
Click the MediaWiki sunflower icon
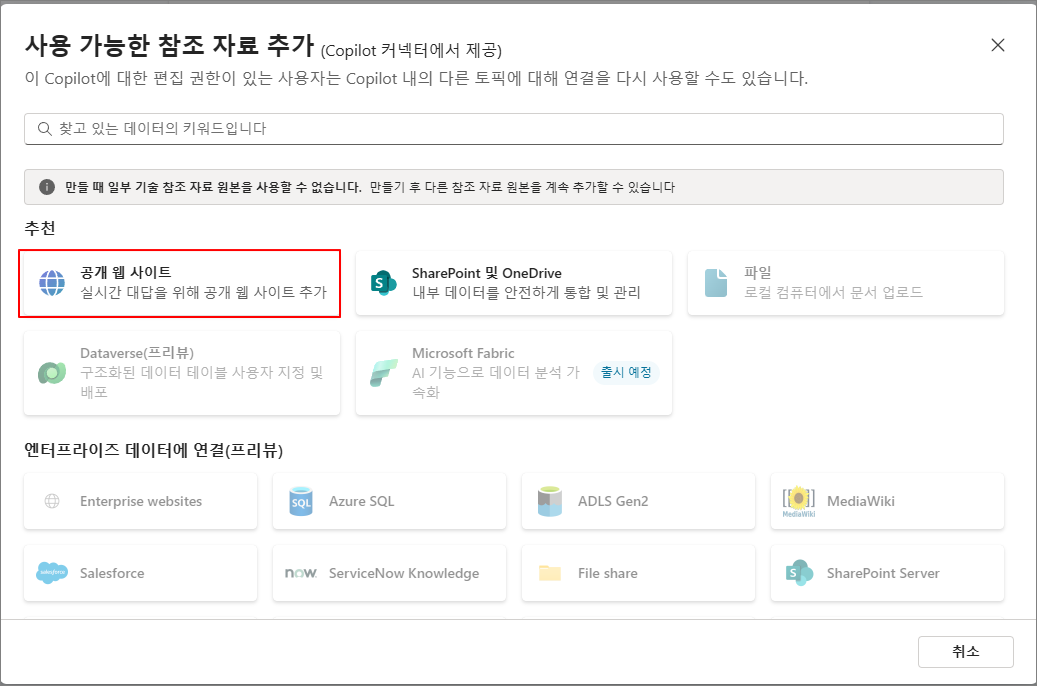click(x=799, y=501)
